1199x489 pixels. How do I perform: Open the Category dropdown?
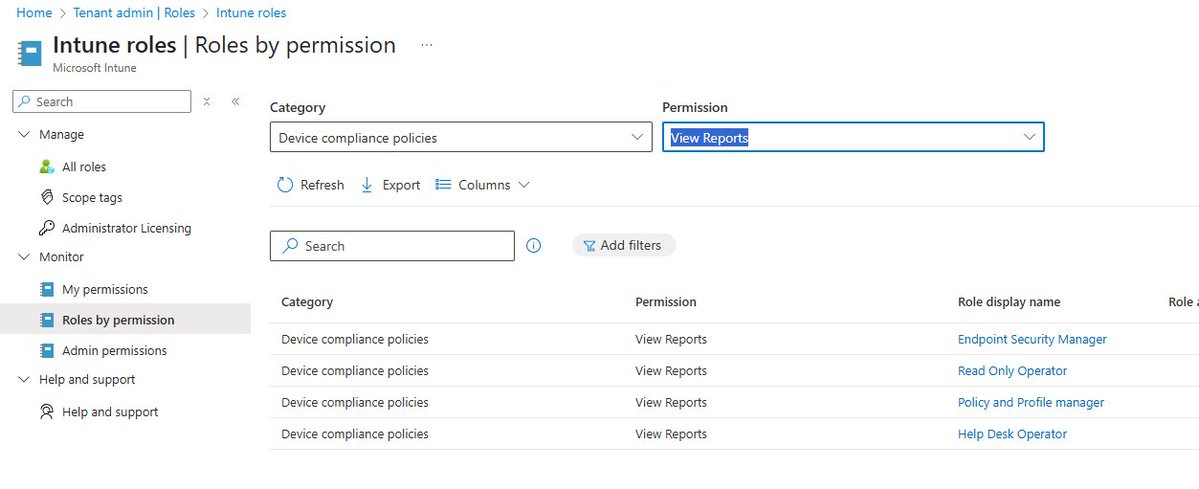pyautogui.click(x=461, y=137)
